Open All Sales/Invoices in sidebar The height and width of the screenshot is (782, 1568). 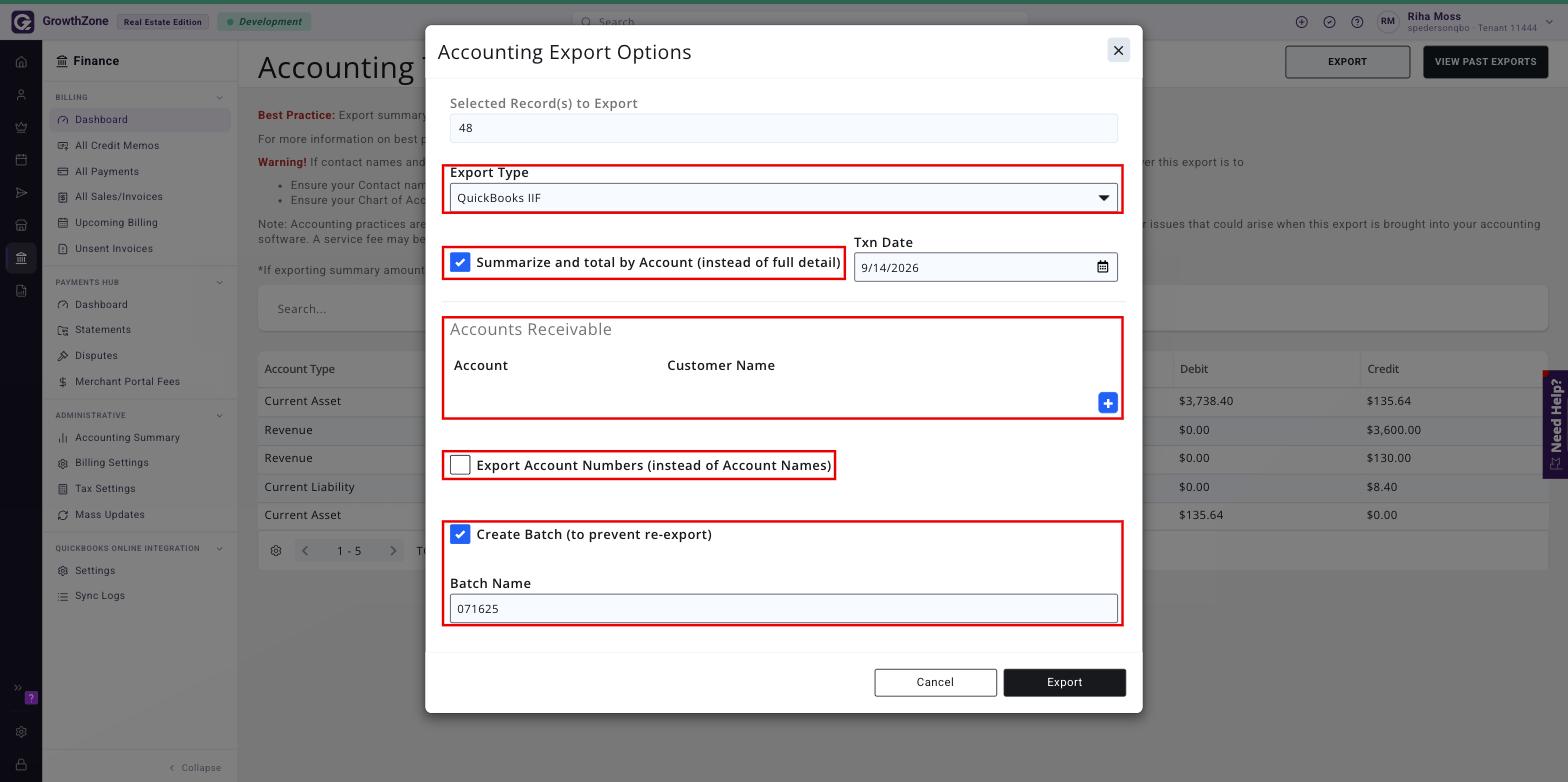pyautogui.click(x=118, y=197)
